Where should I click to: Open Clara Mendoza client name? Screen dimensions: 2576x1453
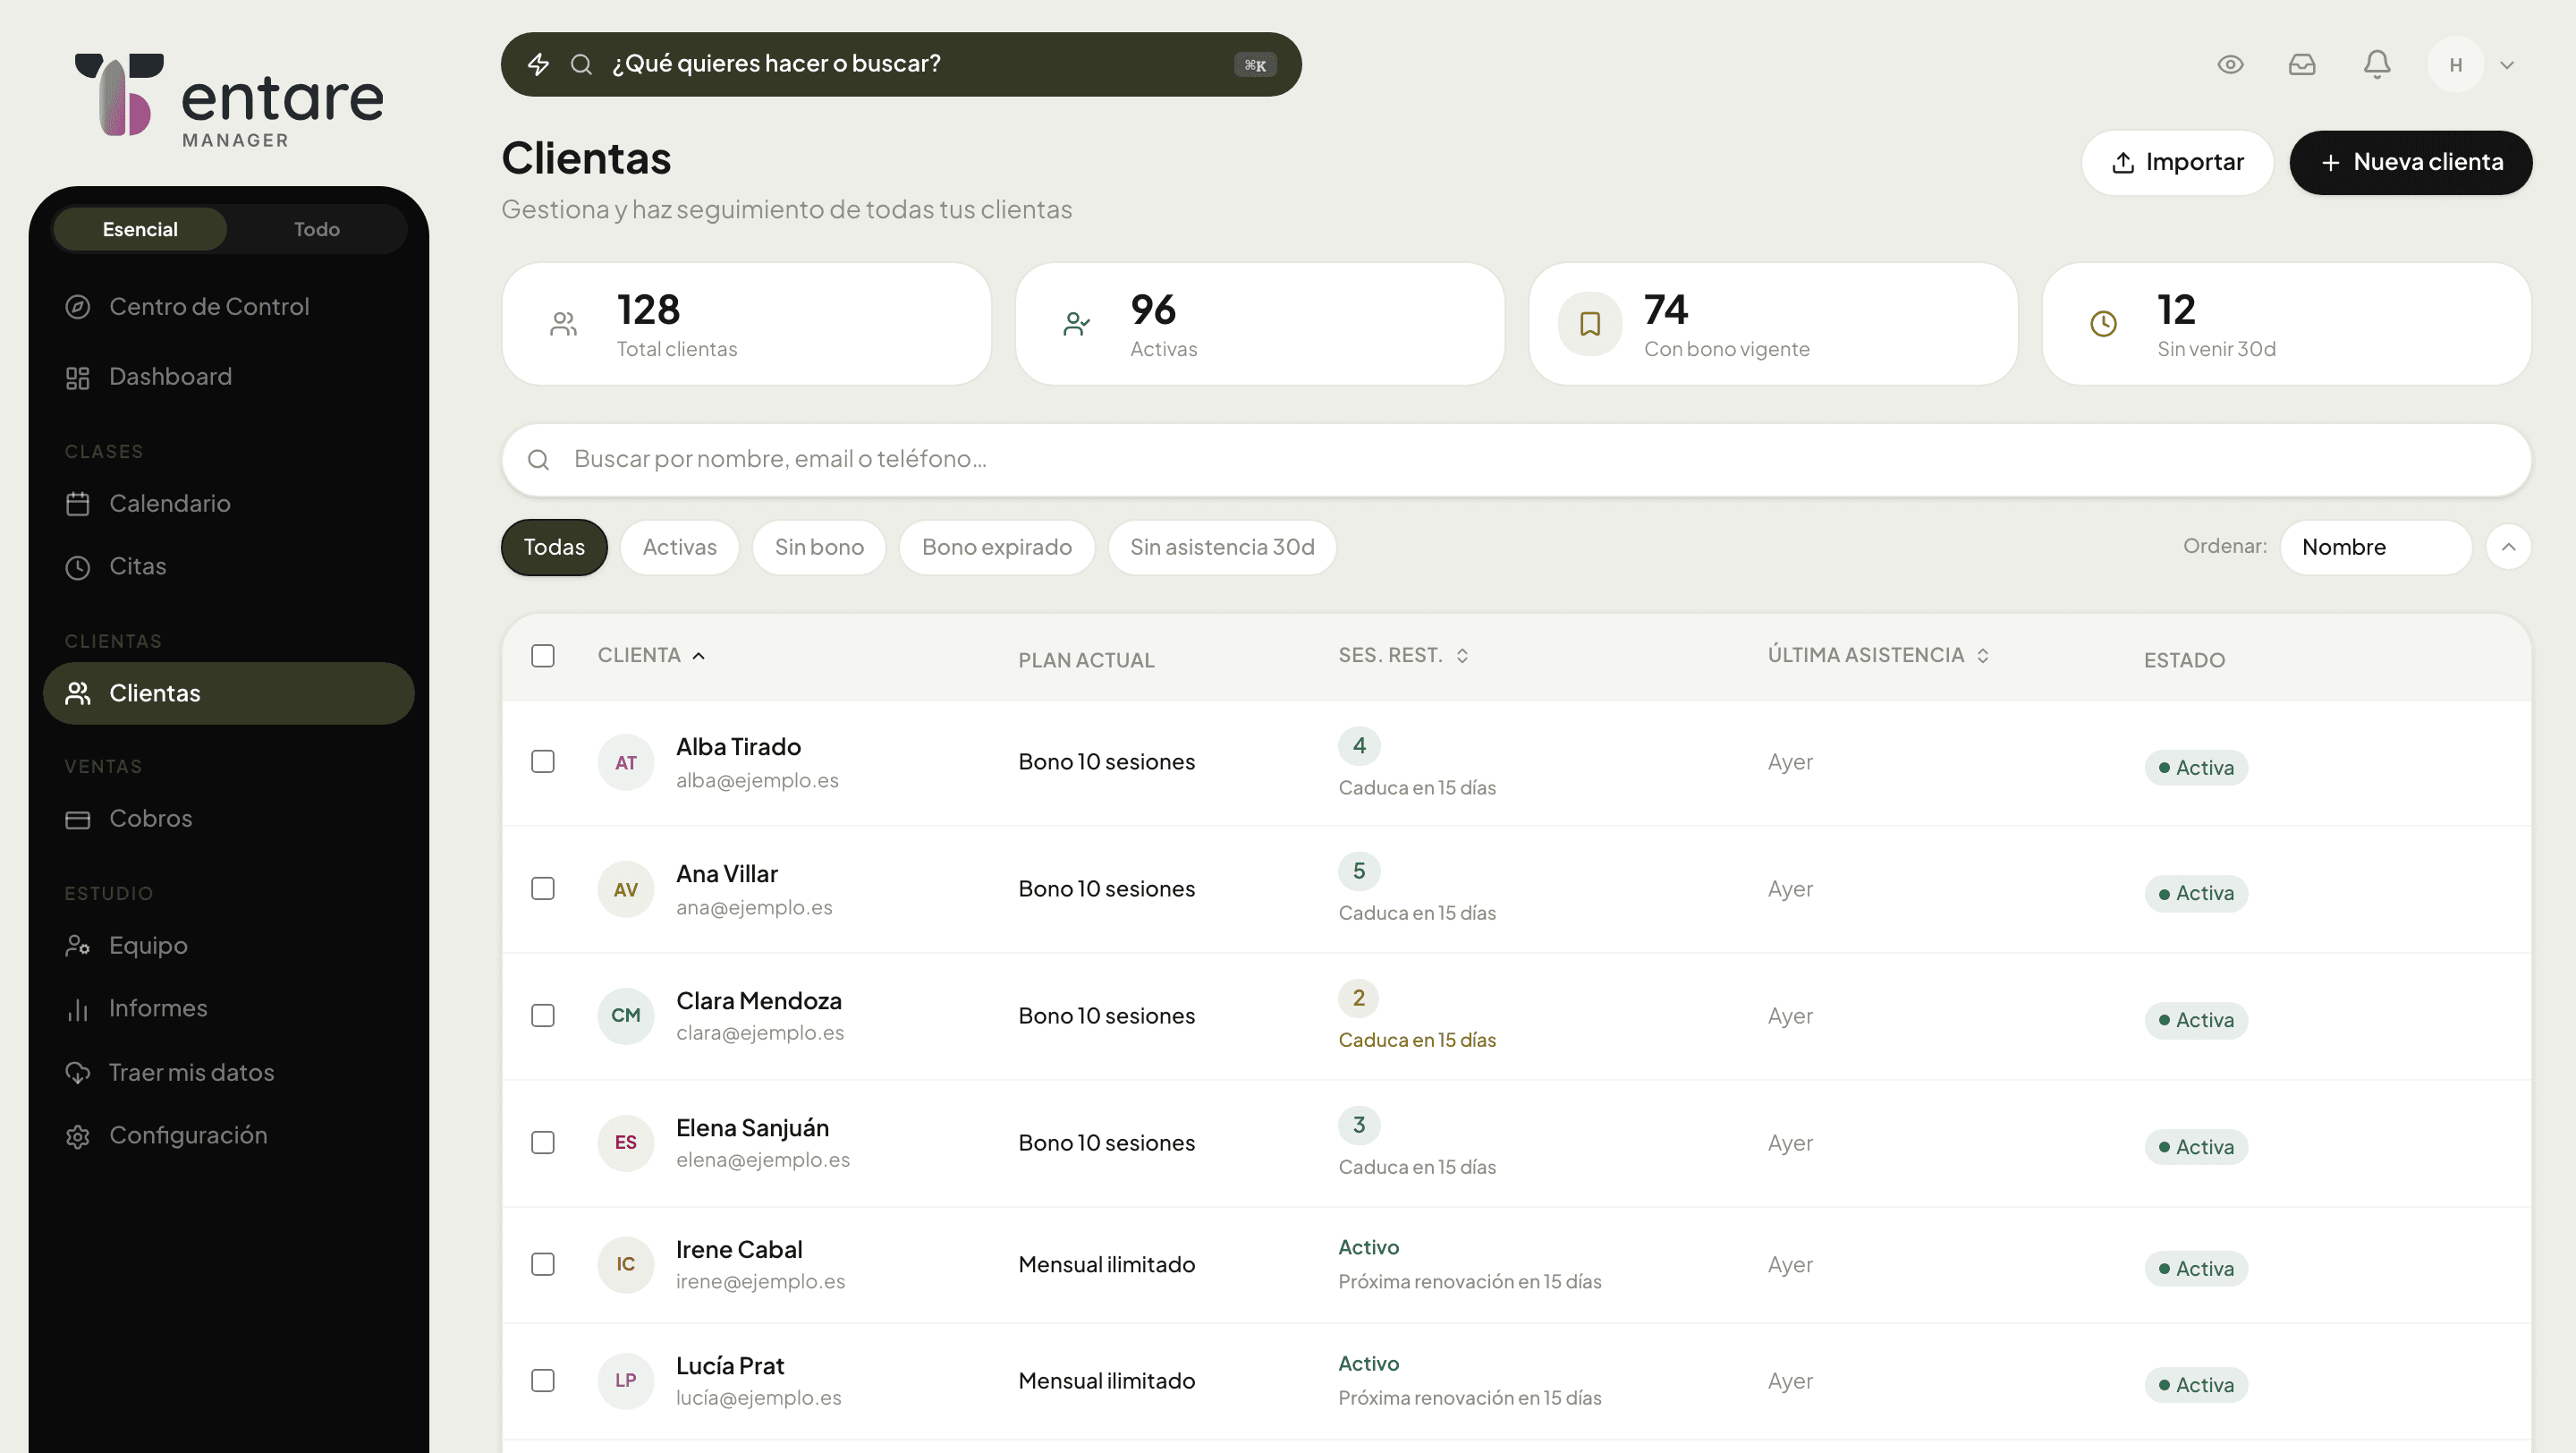(x=759, y=1001)
